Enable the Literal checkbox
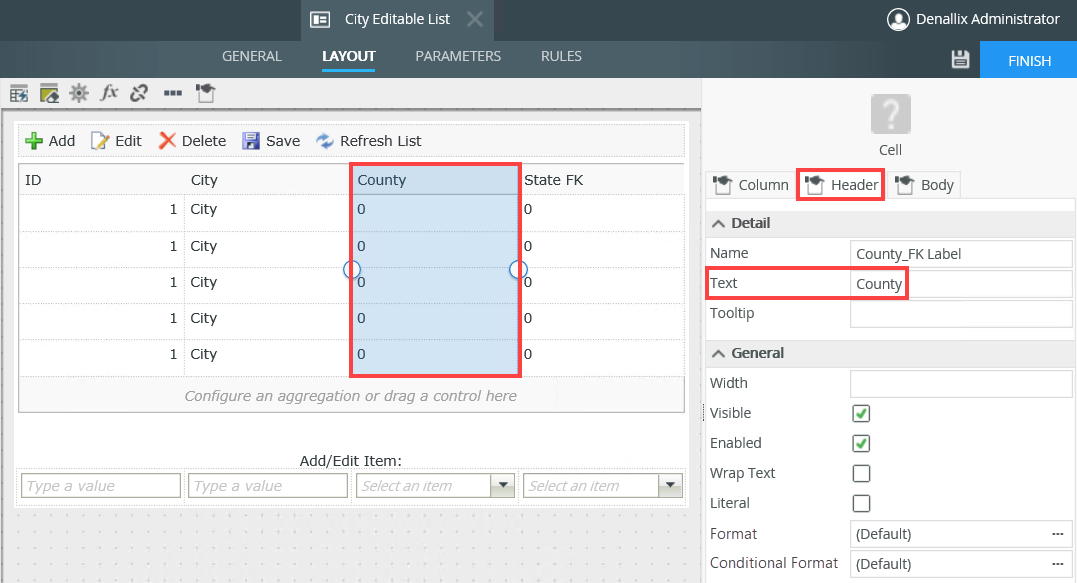The image size is (1077, 583). click(861, 503)
